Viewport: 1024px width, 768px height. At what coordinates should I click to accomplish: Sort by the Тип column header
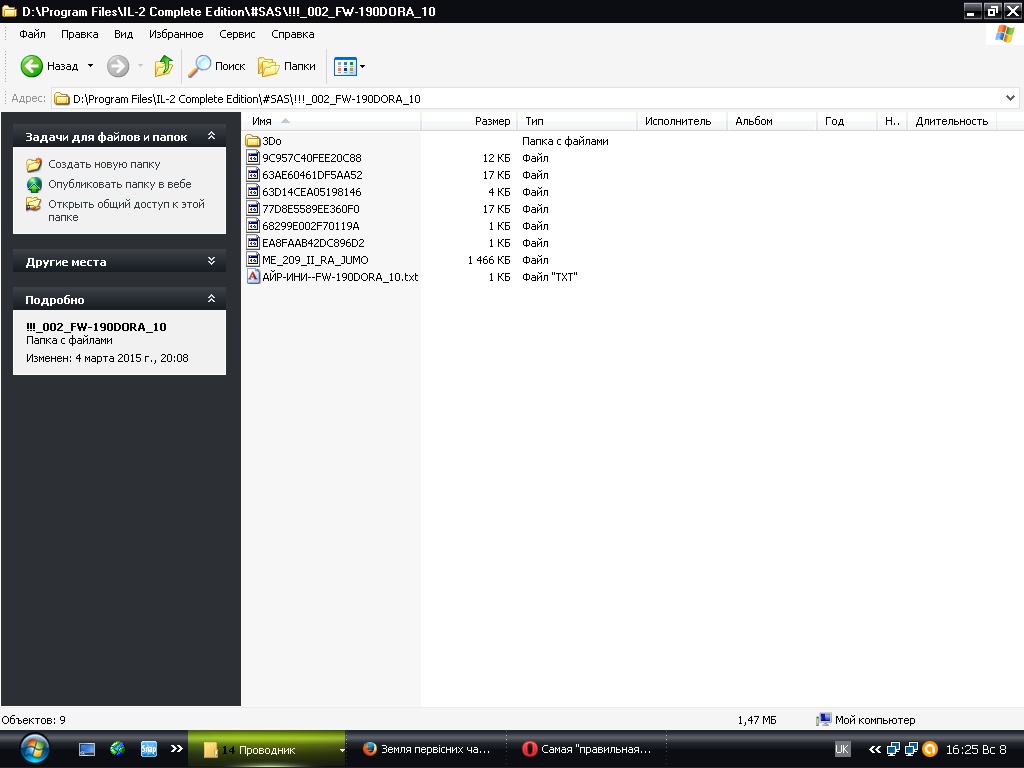pyautogui.click(x=577, y=121)
